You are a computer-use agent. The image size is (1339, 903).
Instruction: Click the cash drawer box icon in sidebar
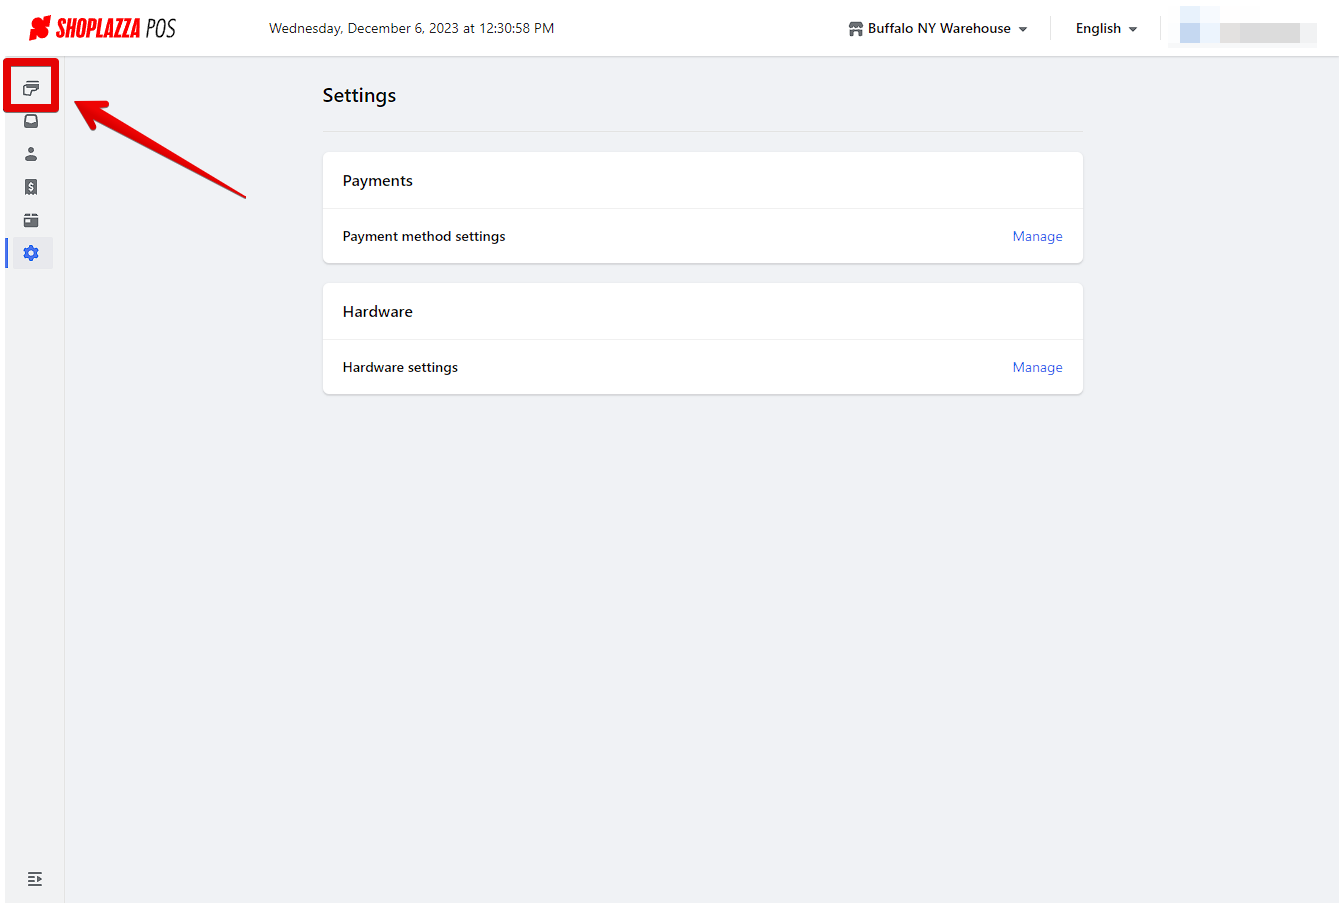[31, 220]
